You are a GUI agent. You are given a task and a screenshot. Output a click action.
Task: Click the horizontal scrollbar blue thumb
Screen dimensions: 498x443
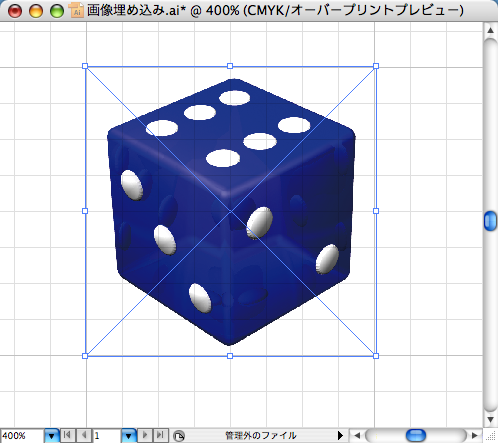[x=416, y=435]
